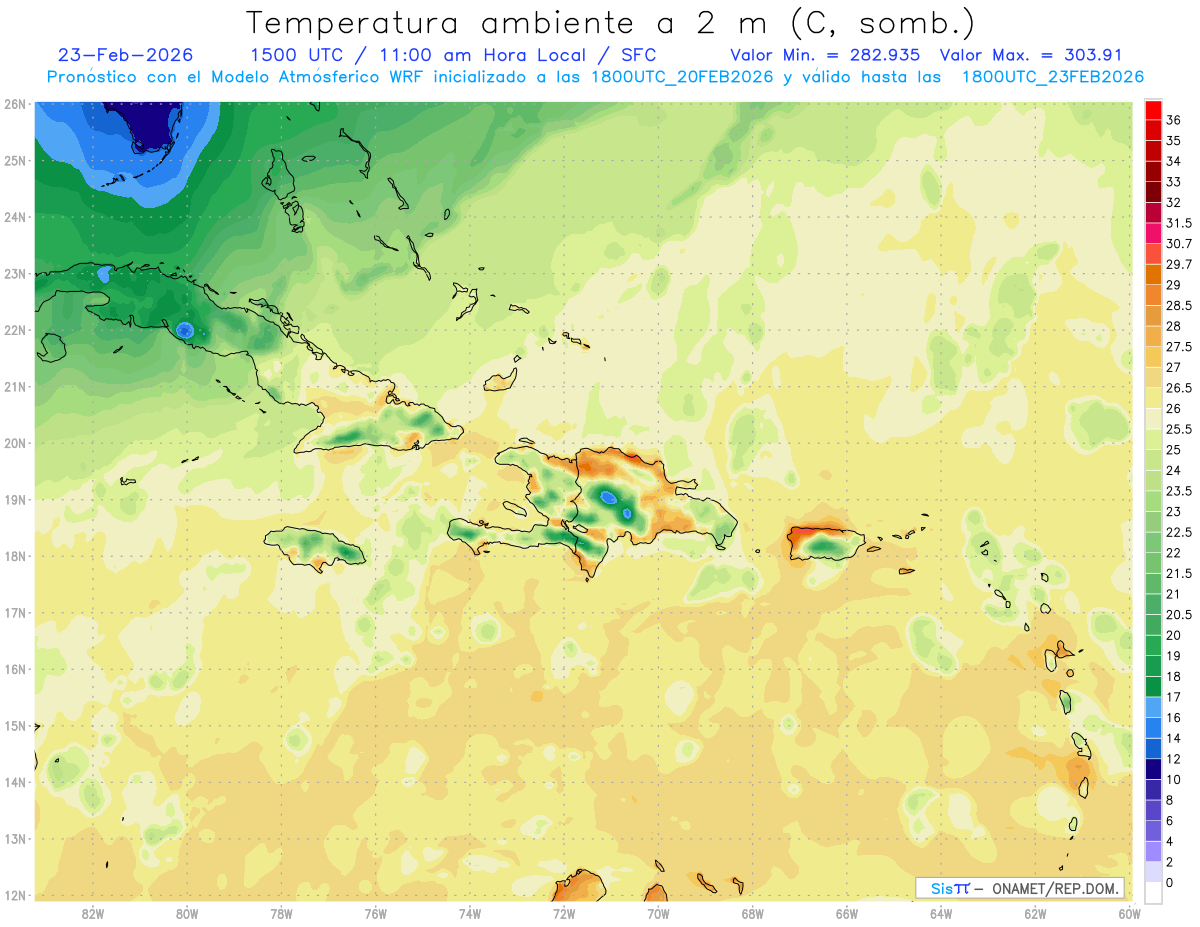Click the 66W longitude axis label
Screen dimensions: 1200x927
(x=846, y=913)
